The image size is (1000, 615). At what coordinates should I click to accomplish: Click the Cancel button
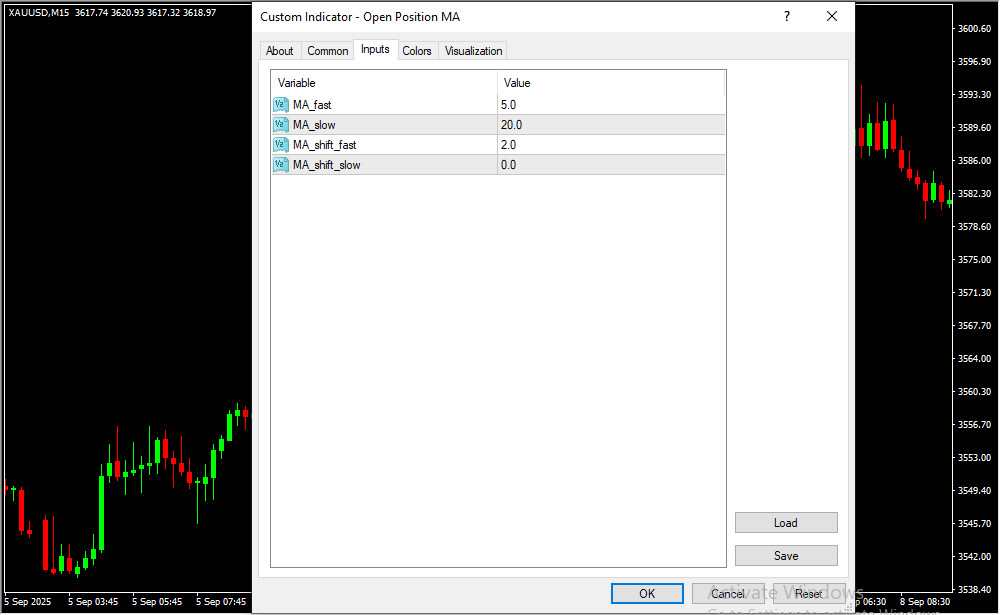pyautogui.click(x=728, y=594)
